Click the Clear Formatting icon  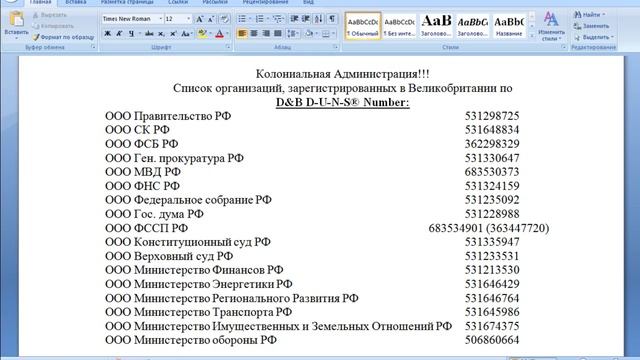coord(224,19)
